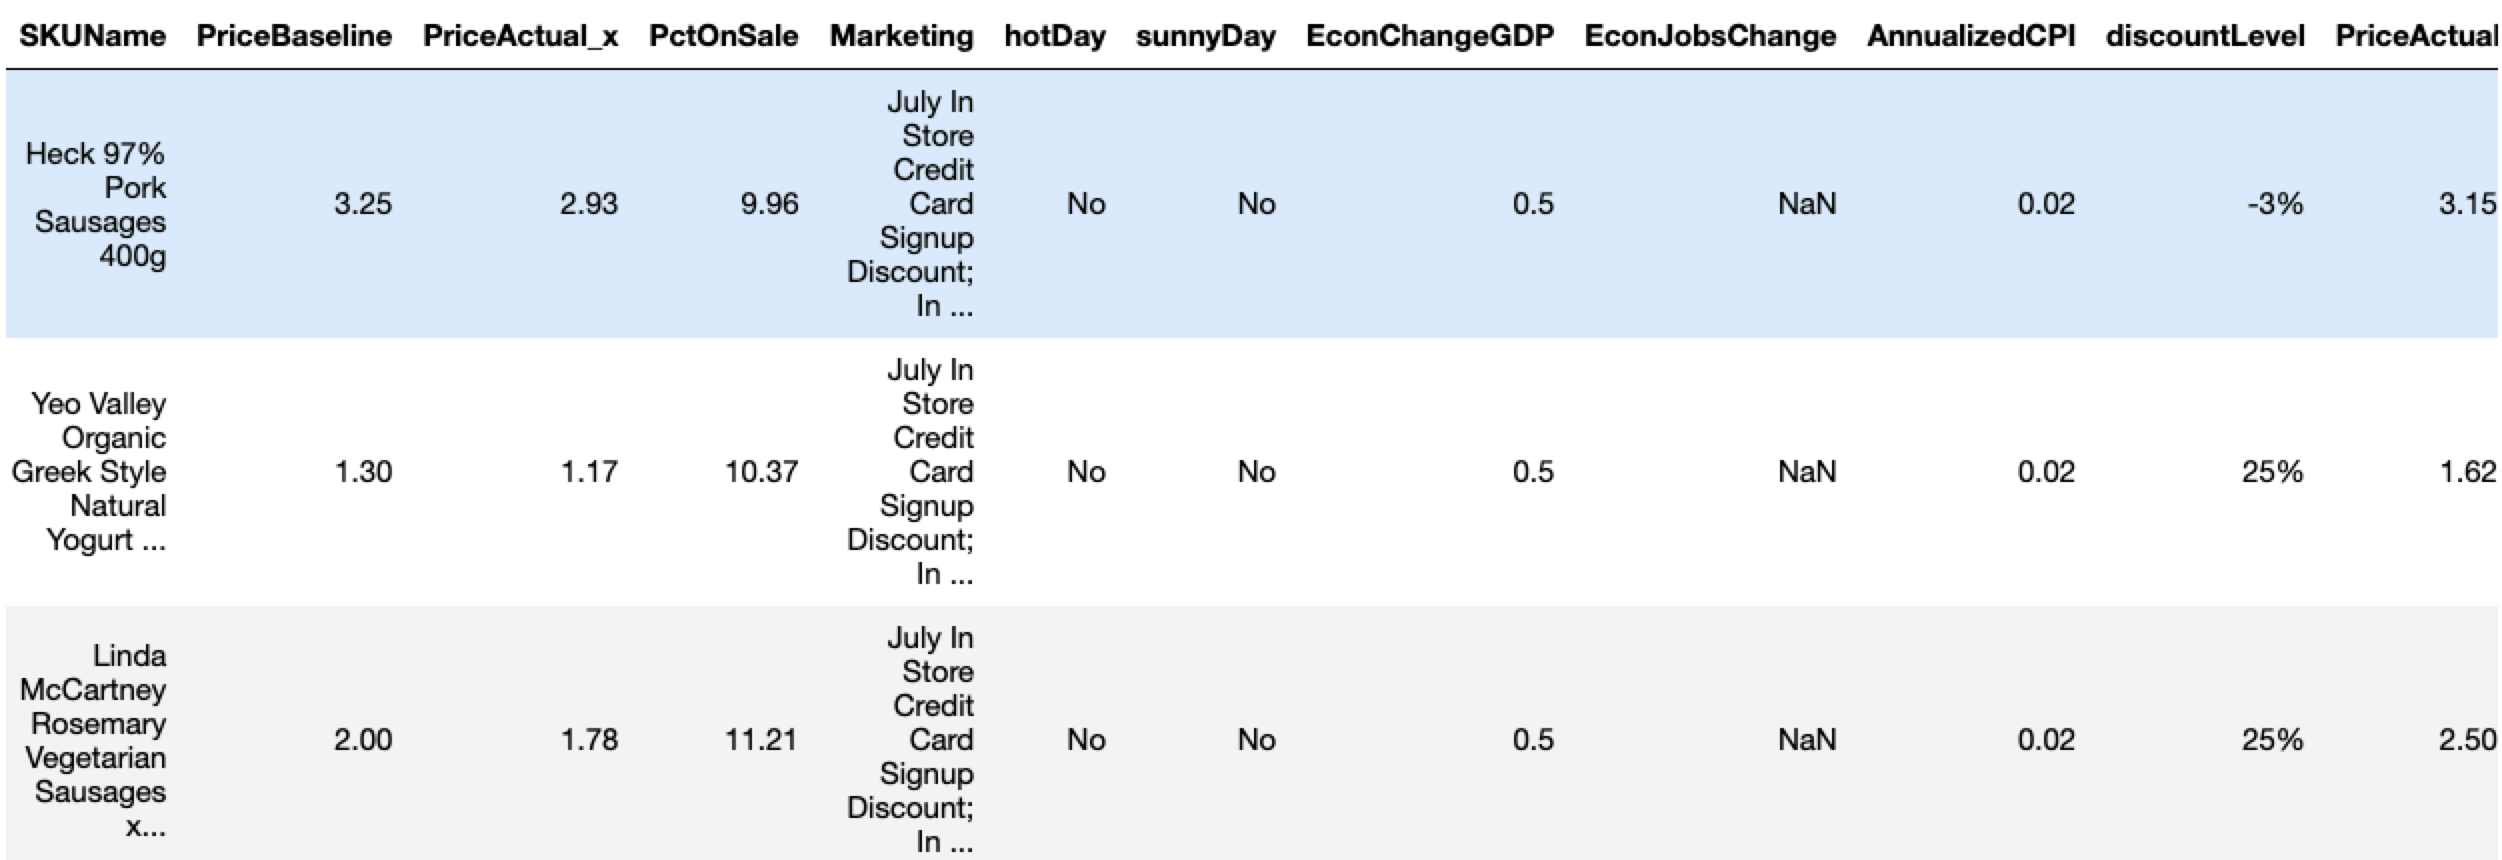The image size is (2502, 860).
Task: Select the EconChangeGDP column header
Action: click(x=1430, y=36)
